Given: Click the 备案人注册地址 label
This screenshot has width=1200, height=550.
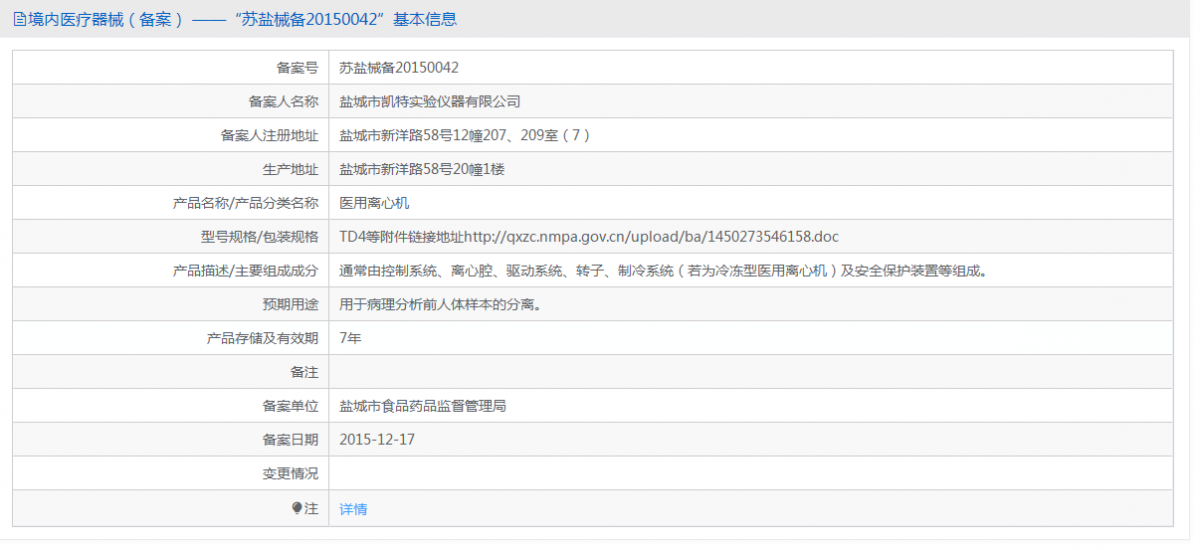Looking at the screenshot, I should coord(269,136).
